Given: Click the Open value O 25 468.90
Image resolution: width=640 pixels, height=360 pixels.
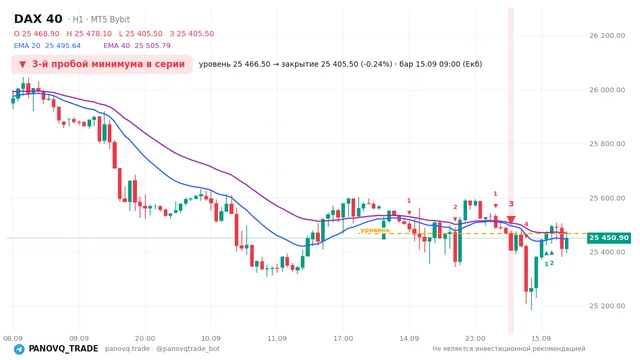Looking at the screenshot, I should click(36, 33).
